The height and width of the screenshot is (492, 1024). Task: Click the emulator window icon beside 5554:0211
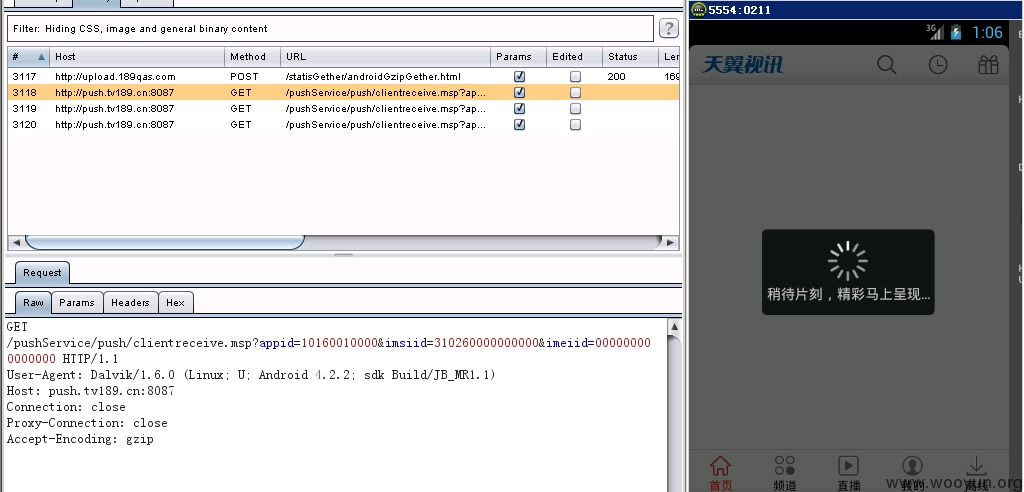[x=699, y=10]
